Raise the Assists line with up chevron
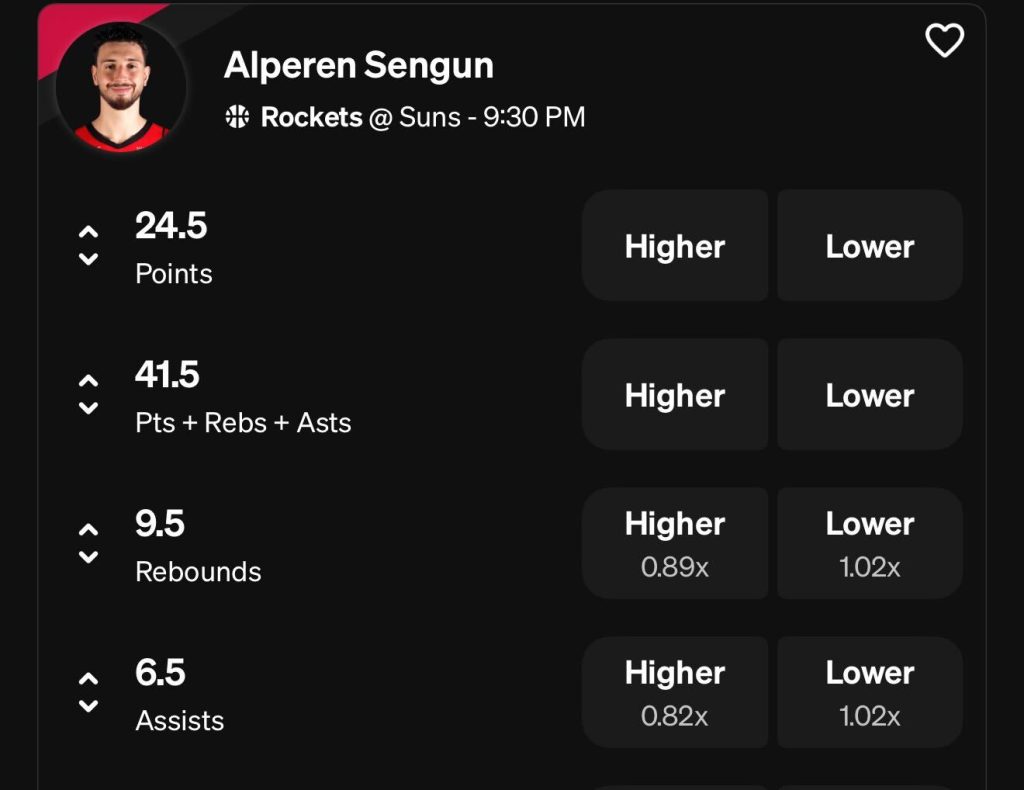Image resolution: width=1024 pixels, height=790 pixels. pyautogui.click(x=89, y=679)
